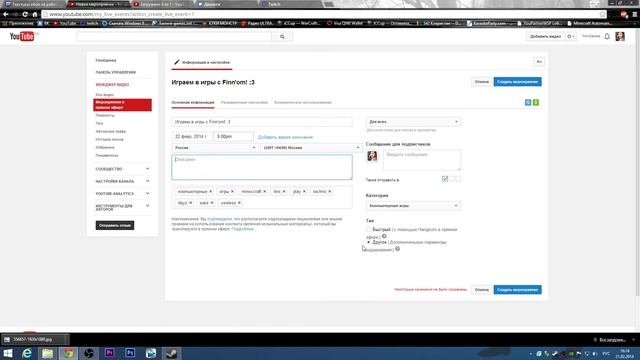This screenshot has width=640, height=360.
Task: Open File Explorer from the taskbar
Action: [47, 353]
